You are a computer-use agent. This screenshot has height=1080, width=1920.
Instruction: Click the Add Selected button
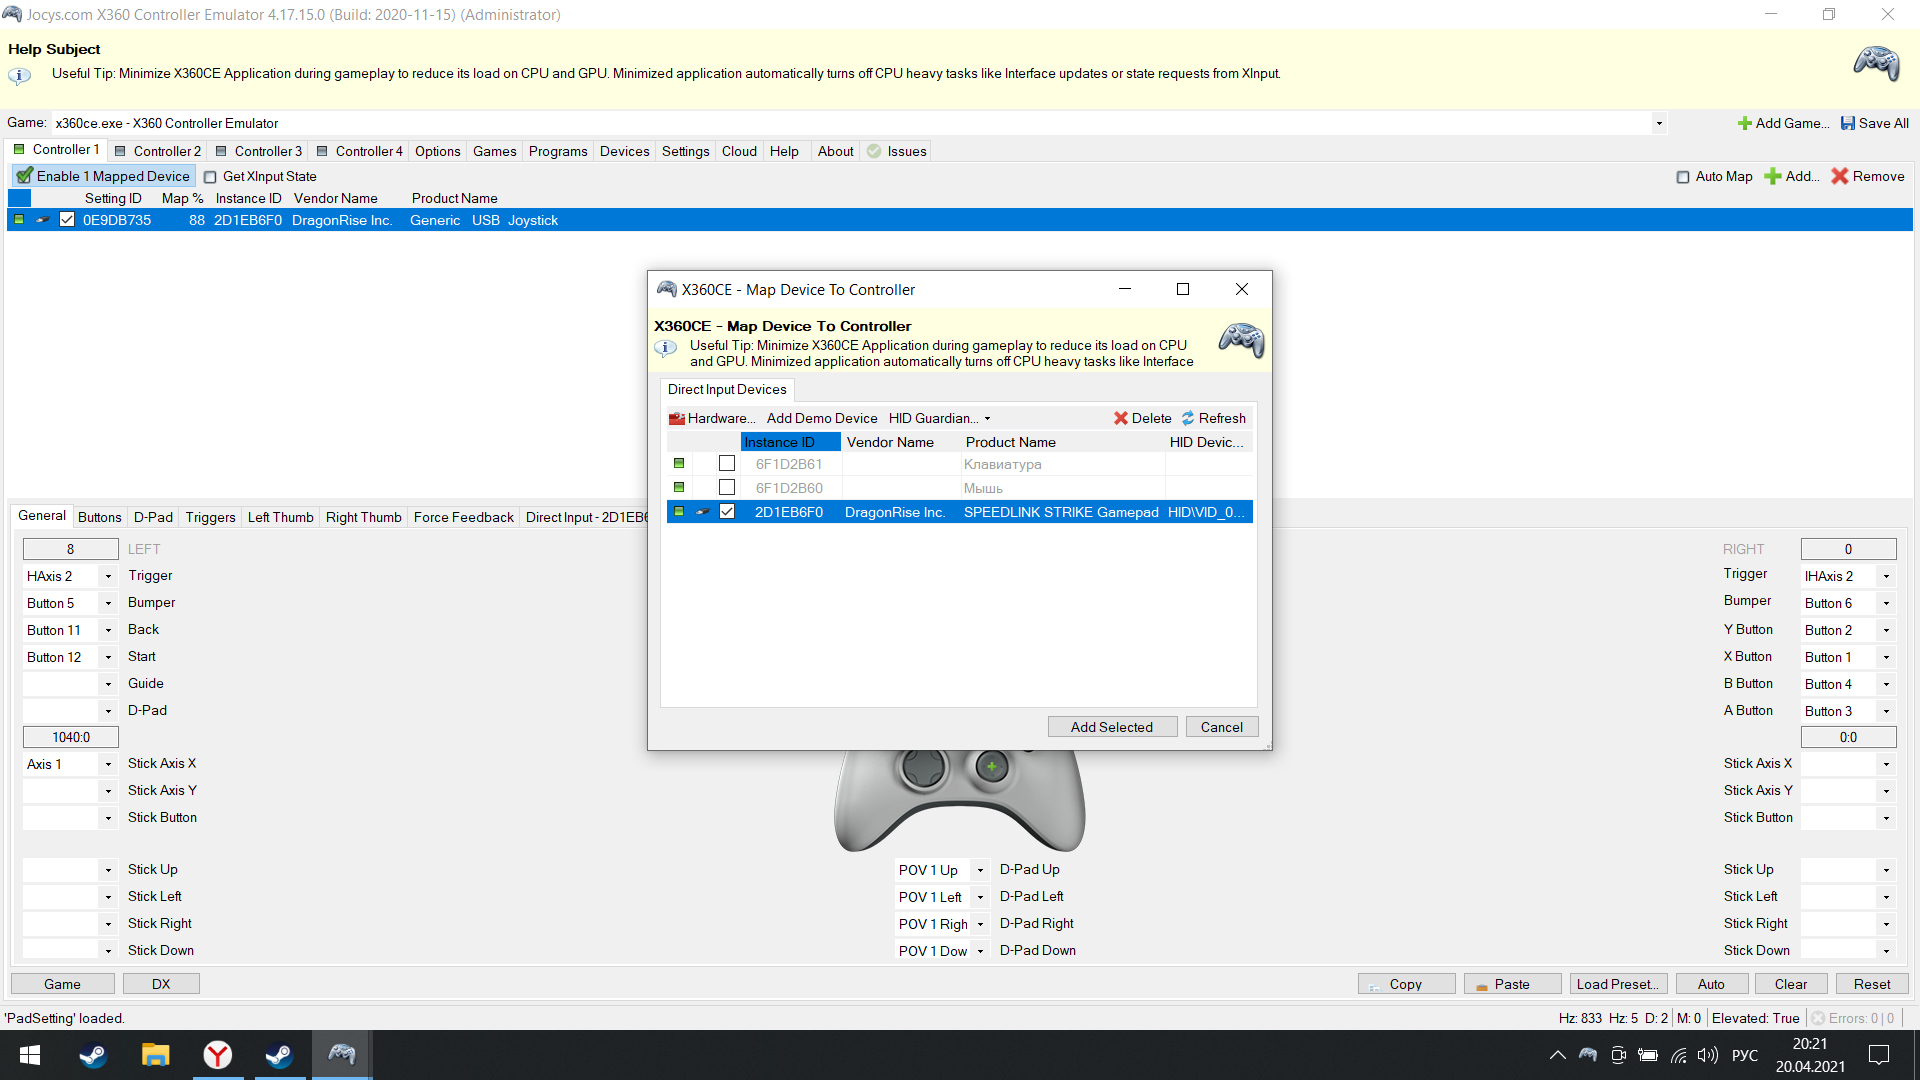(1112, 727)
